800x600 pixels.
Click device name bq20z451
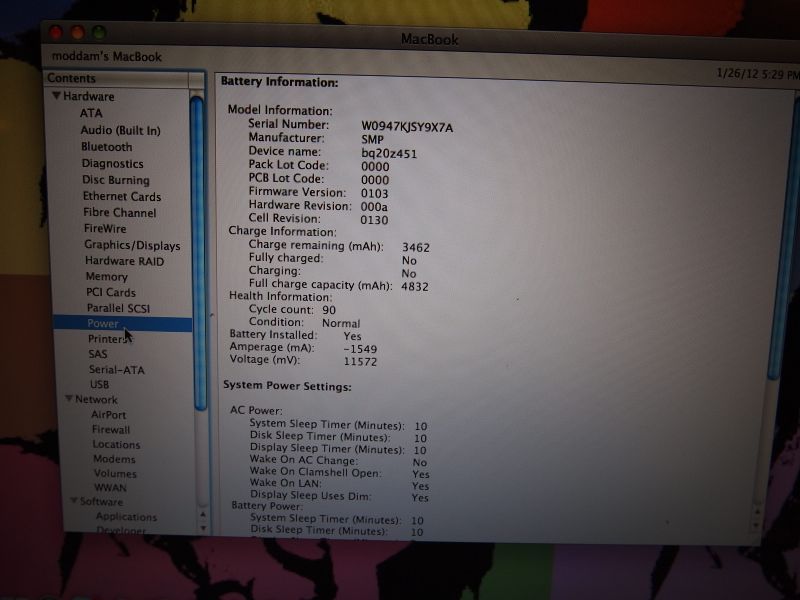389,154
